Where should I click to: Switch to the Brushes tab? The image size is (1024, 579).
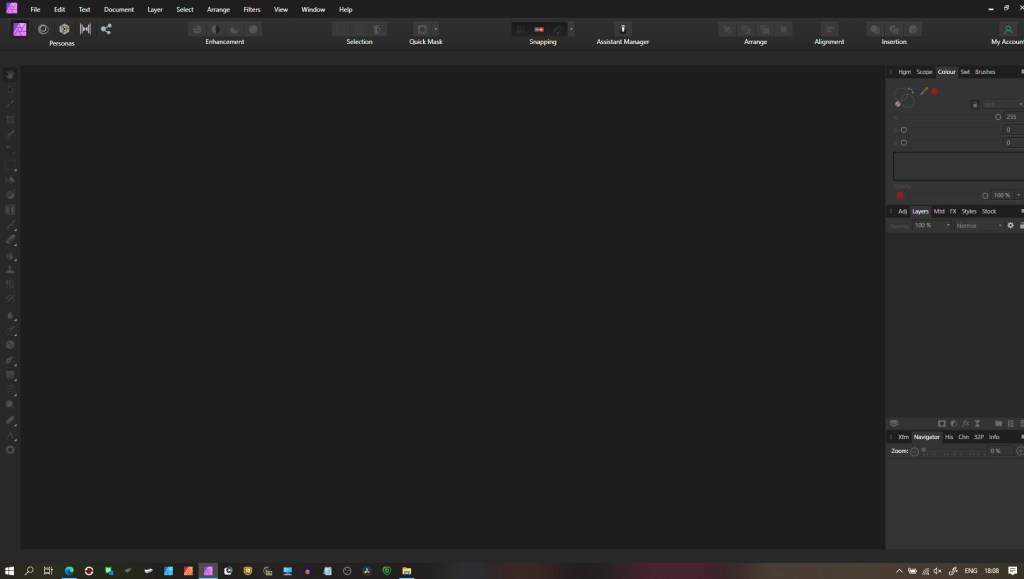(985, 72)
